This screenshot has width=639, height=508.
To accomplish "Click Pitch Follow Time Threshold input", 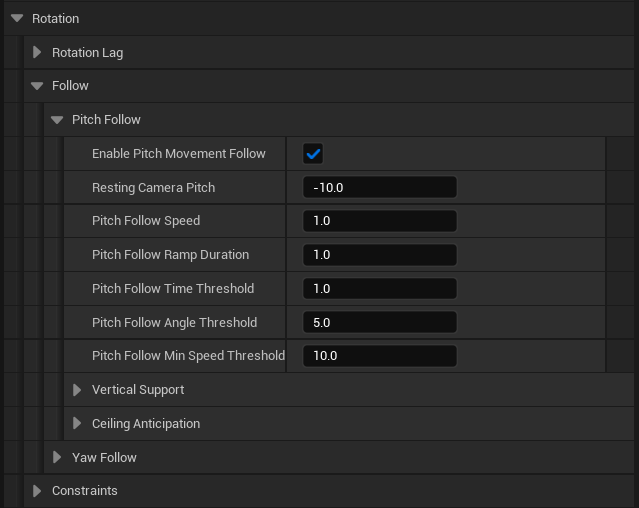I will coord(379,289).
